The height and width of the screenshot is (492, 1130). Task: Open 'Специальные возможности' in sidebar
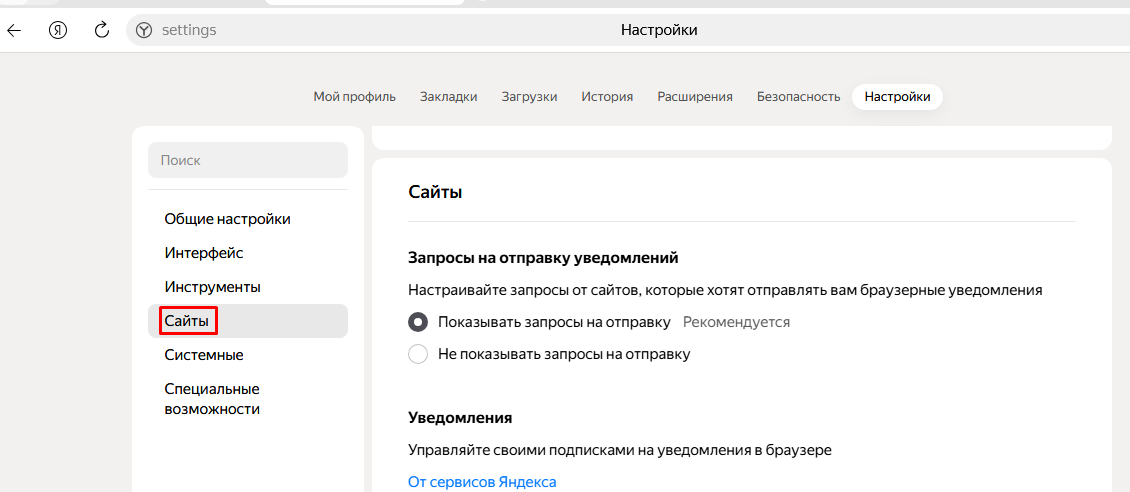[212, 399]
